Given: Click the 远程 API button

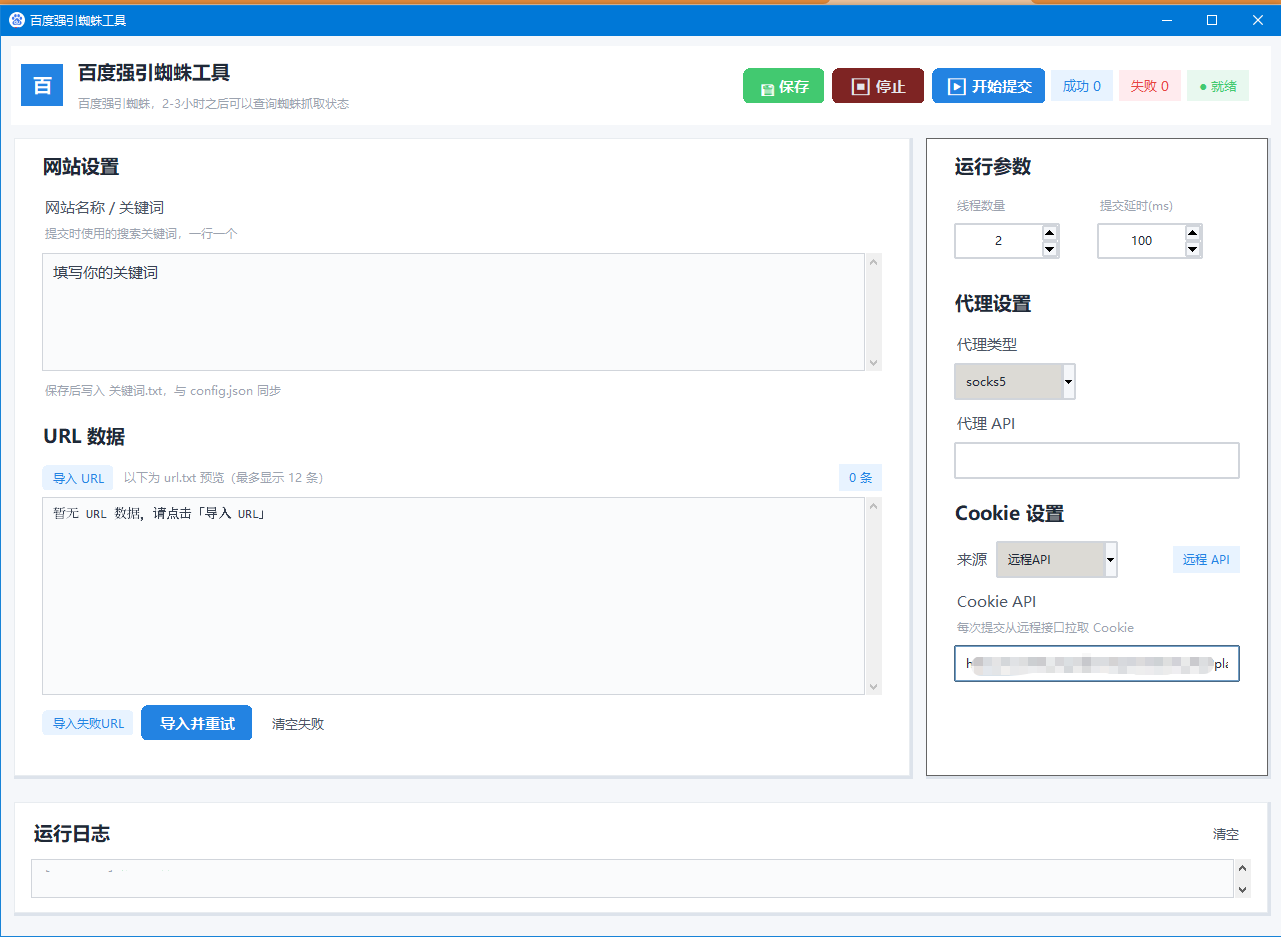Looking at the screenshot, I should tap(1206, 560).
